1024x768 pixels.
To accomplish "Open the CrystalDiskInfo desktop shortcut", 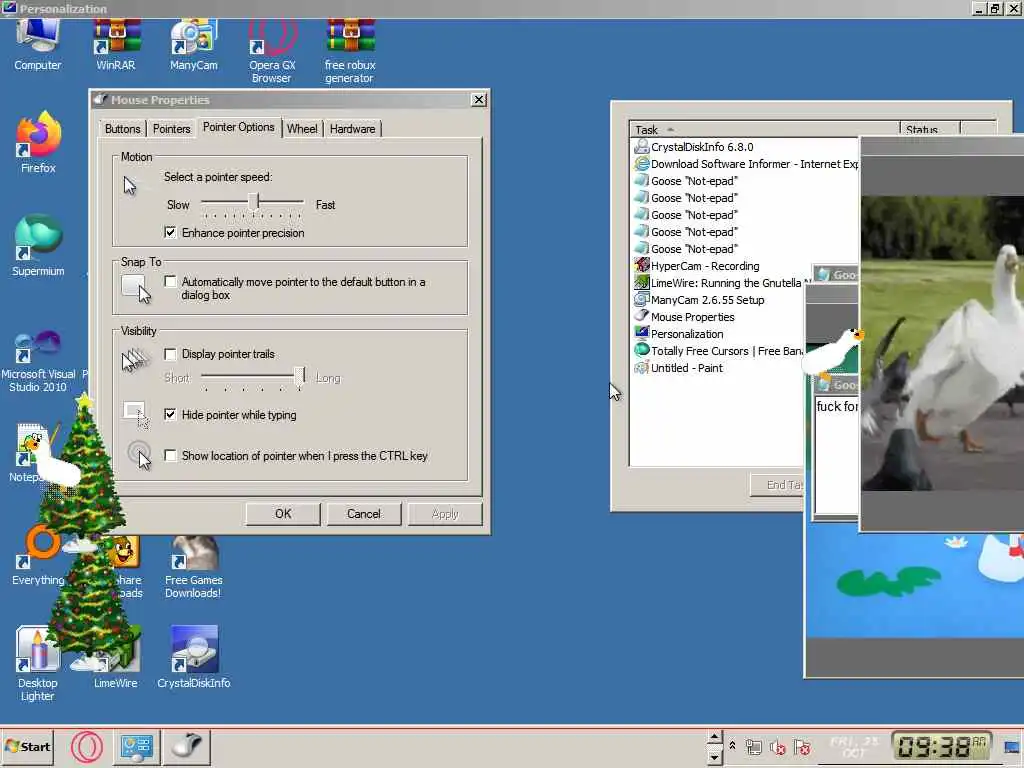I will click(193, 657).
